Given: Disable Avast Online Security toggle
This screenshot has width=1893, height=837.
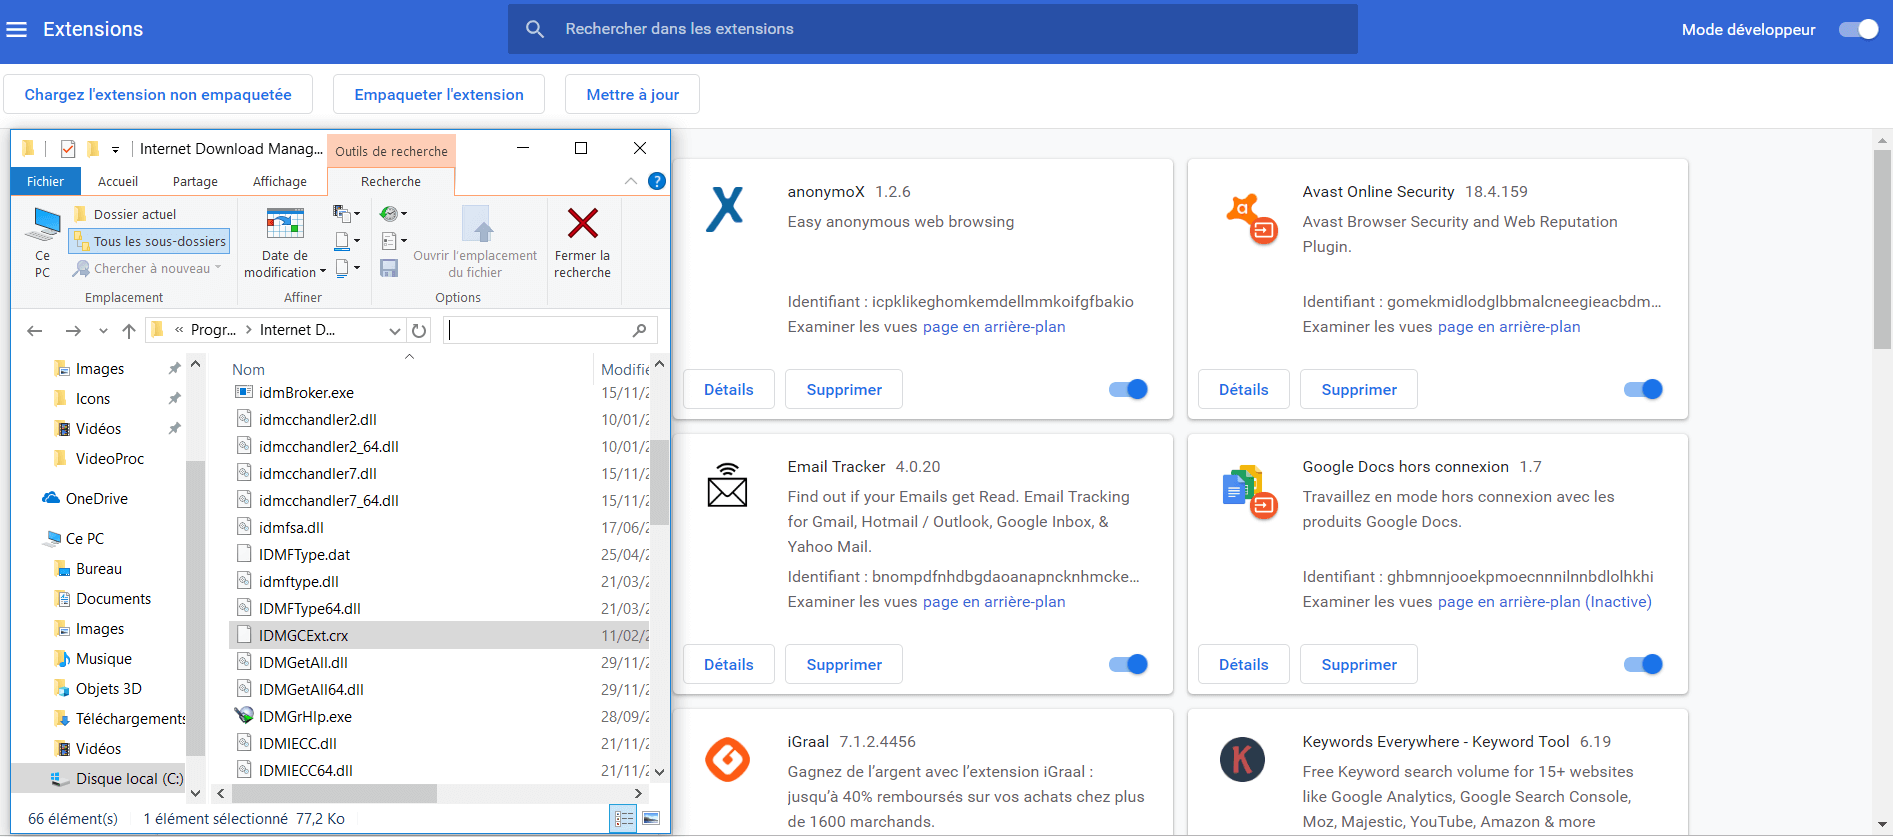Looking at the screenshot, I should pos(1643,390).
